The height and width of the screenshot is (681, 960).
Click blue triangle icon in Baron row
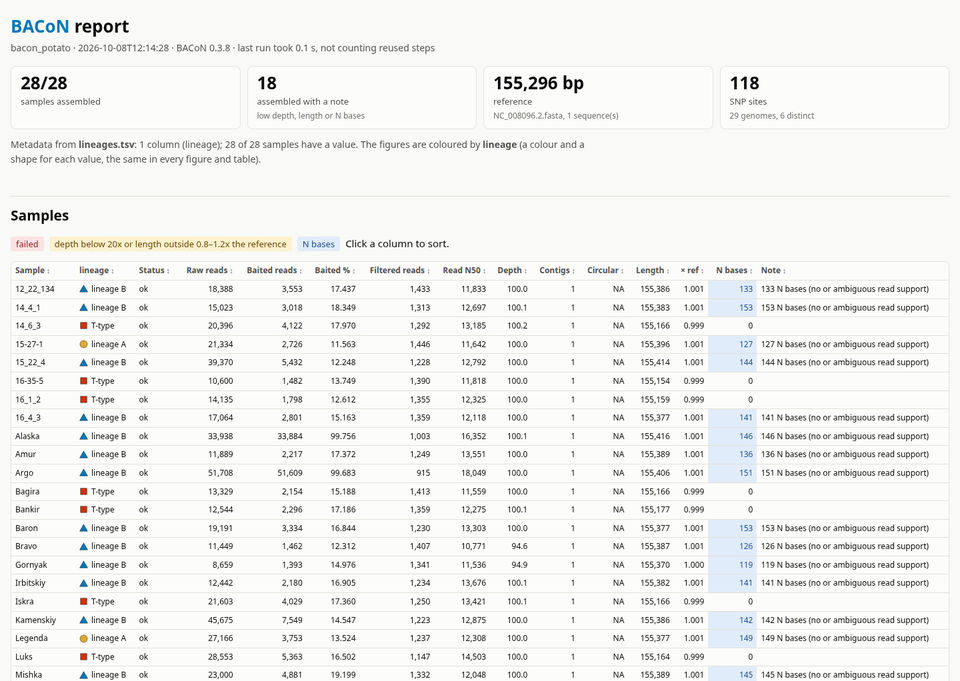point(84,528)
